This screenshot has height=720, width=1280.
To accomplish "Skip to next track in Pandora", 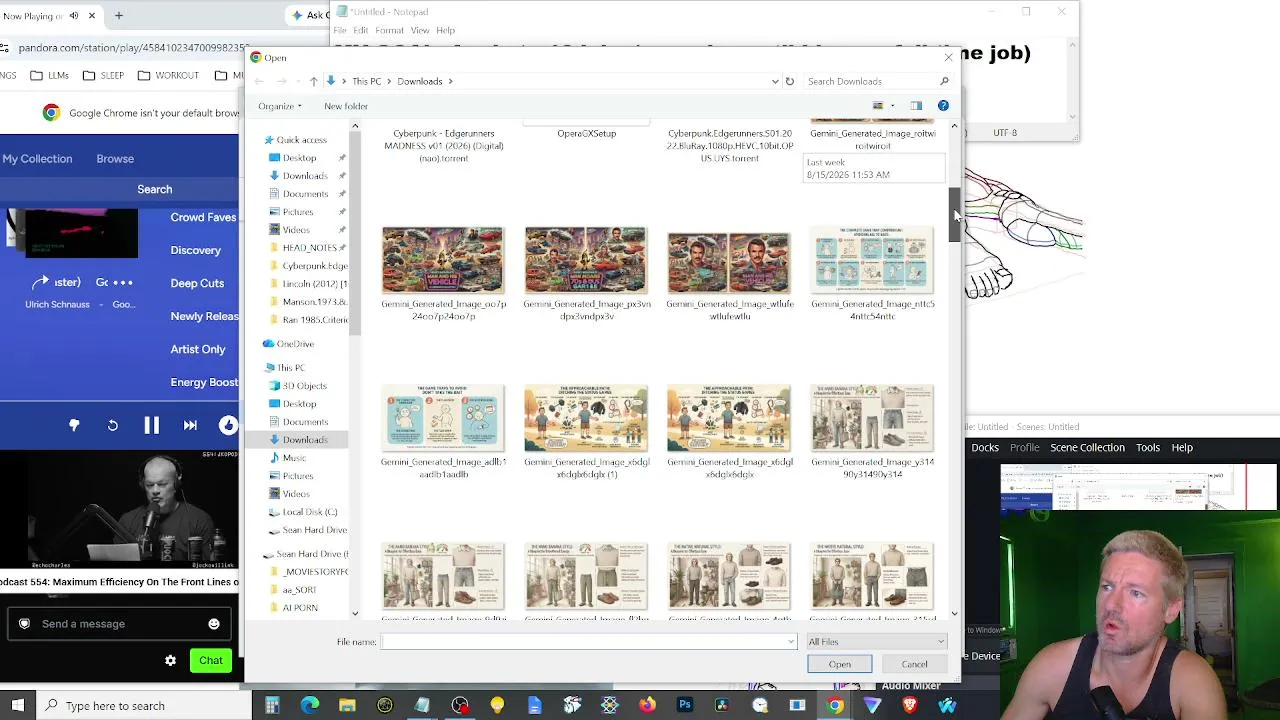I will click(x=190, y=426).
